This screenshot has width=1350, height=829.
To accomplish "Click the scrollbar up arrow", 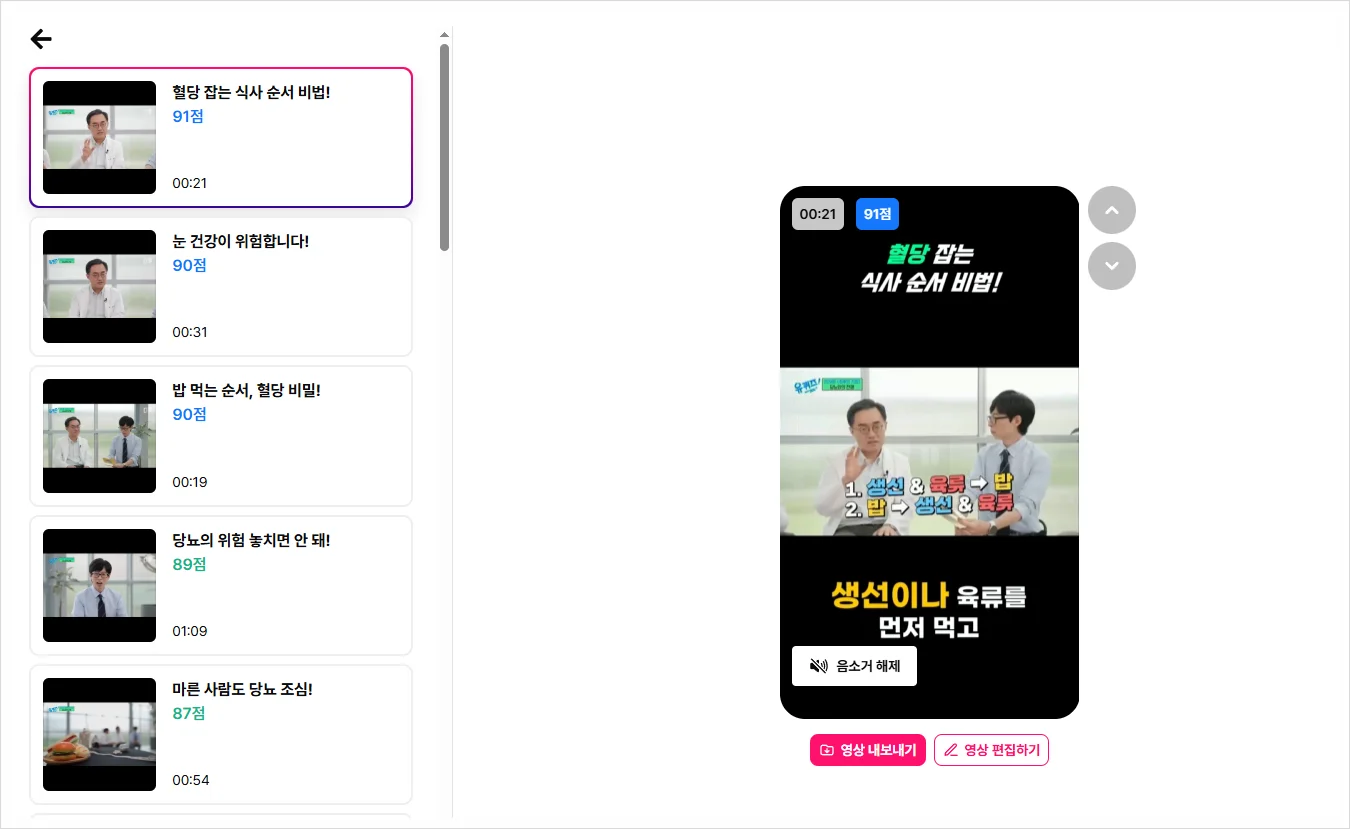I will point(445,35).
